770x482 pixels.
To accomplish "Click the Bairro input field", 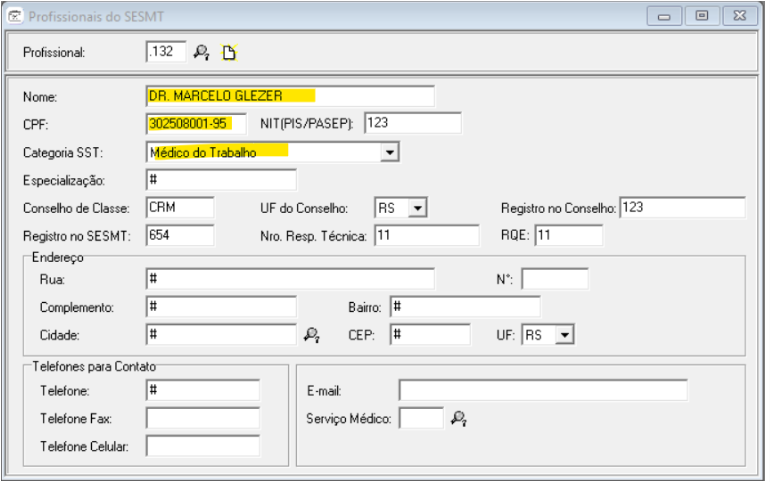I will coord(464,306).
